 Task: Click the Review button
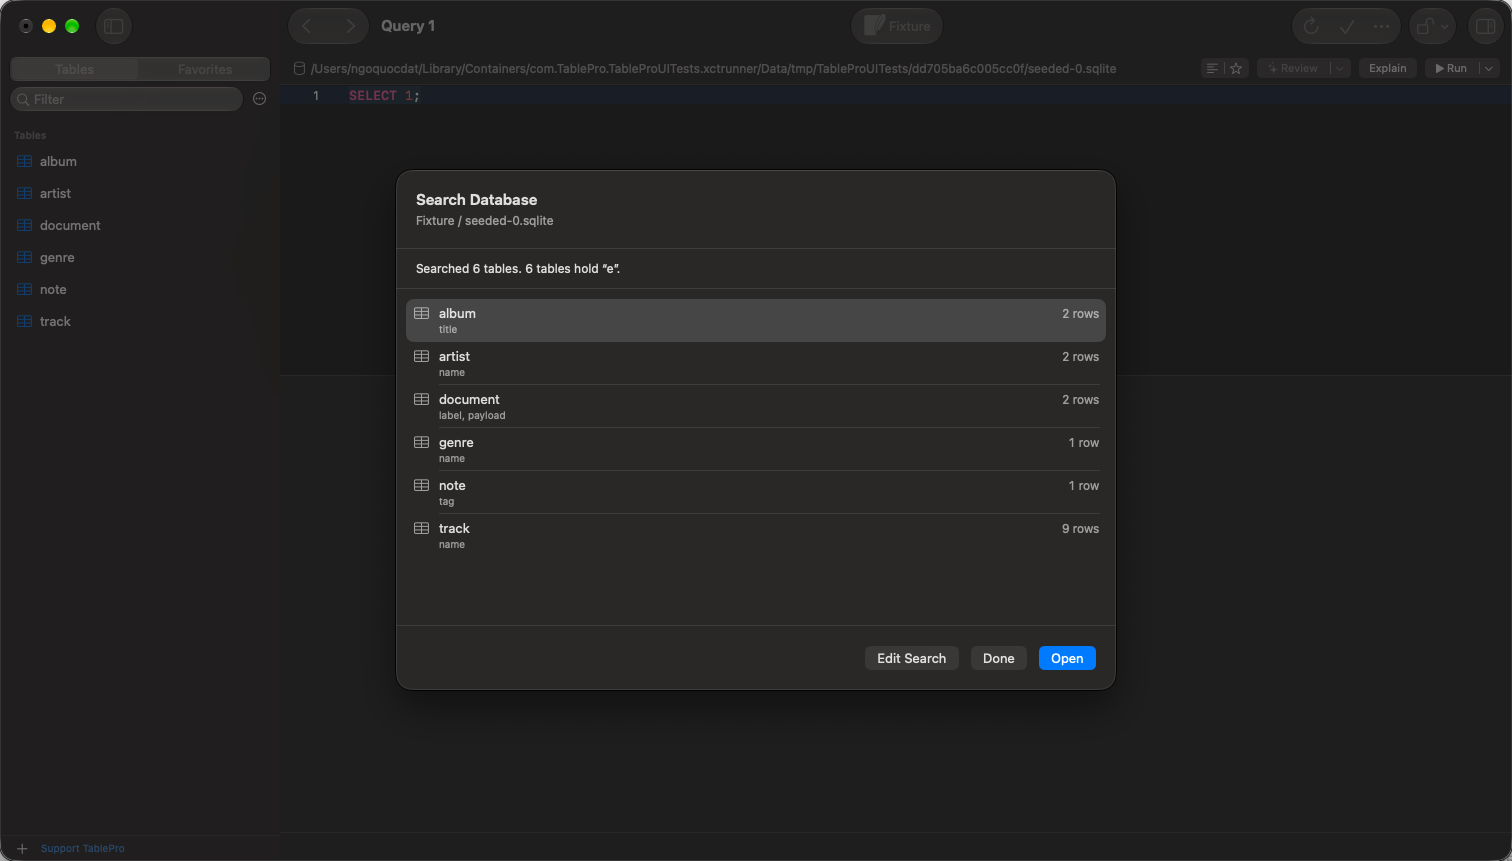point(1292,68)
